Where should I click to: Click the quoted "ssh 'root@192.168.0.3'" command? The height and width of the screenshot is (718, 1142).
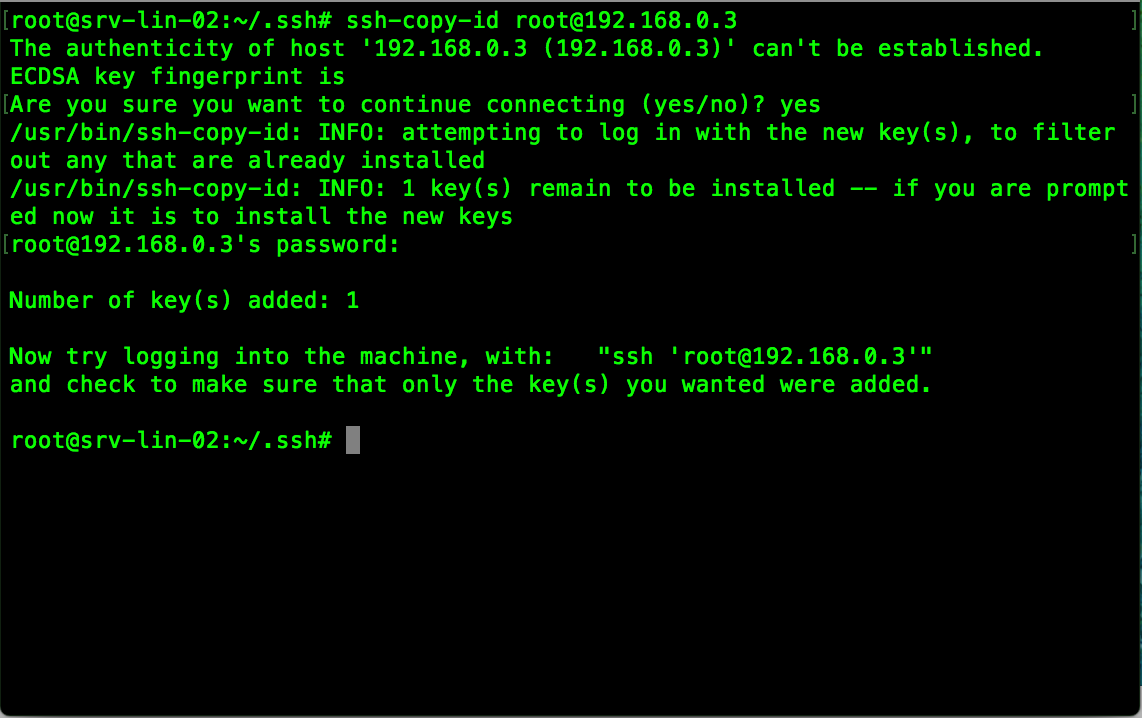pos(765,356)
